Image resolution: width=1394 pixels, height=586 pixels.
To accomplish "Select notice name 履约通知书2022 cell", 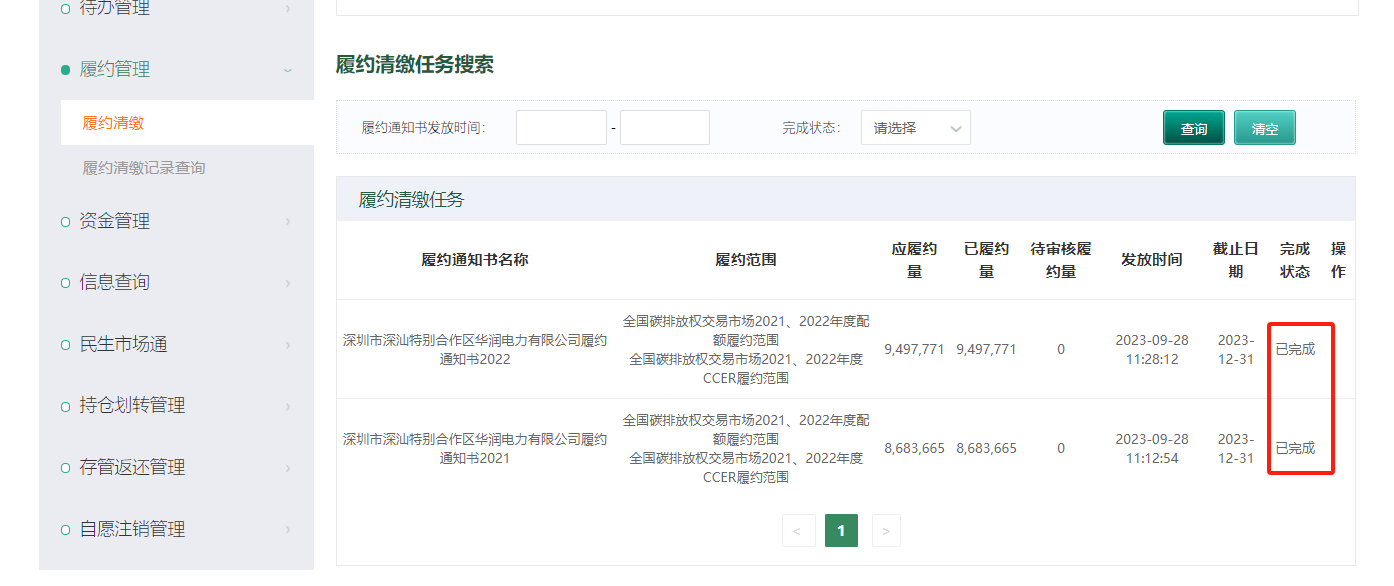I will [475, 349].
